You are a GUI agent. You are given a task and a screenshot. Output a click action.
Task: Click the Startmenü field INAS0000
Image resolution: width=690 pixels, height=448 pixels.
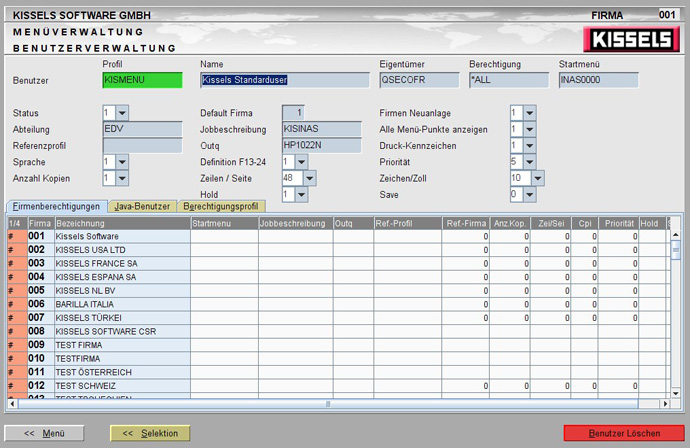coord(598,80)
